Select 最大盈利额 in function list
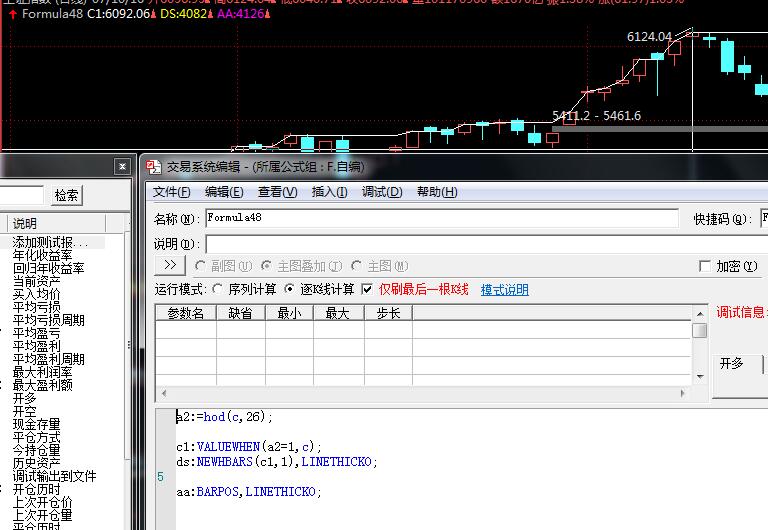The image size is (768, 530). pyautogui.click(x=43, y=385)
